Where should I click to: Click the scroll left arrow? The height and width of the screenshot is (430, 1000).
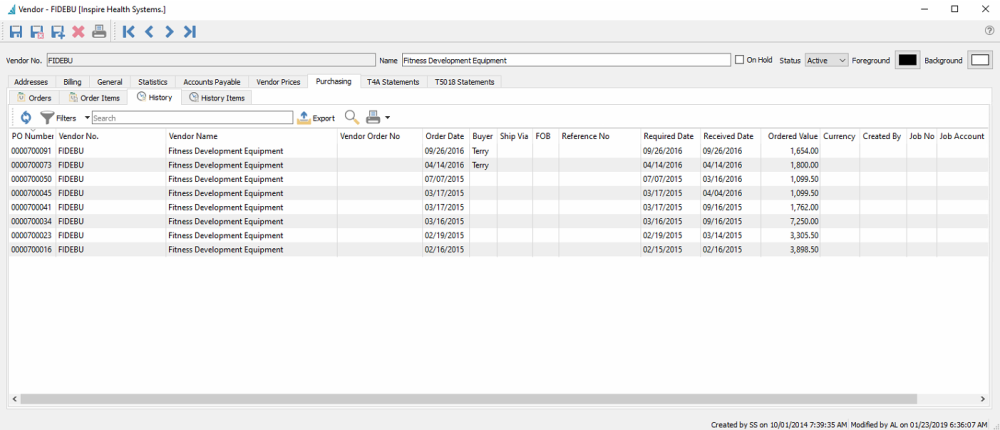14,399
